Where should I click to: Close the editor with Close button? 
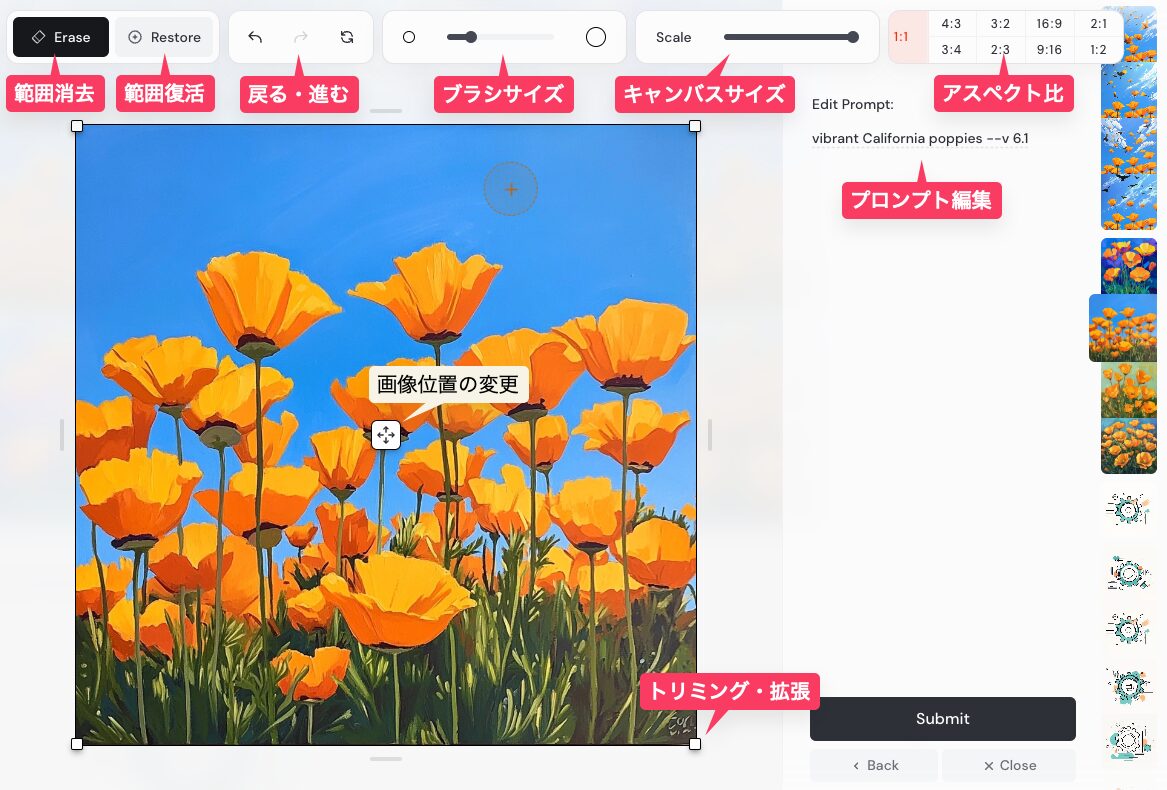pyautogui.click(x=1009, y=765)
